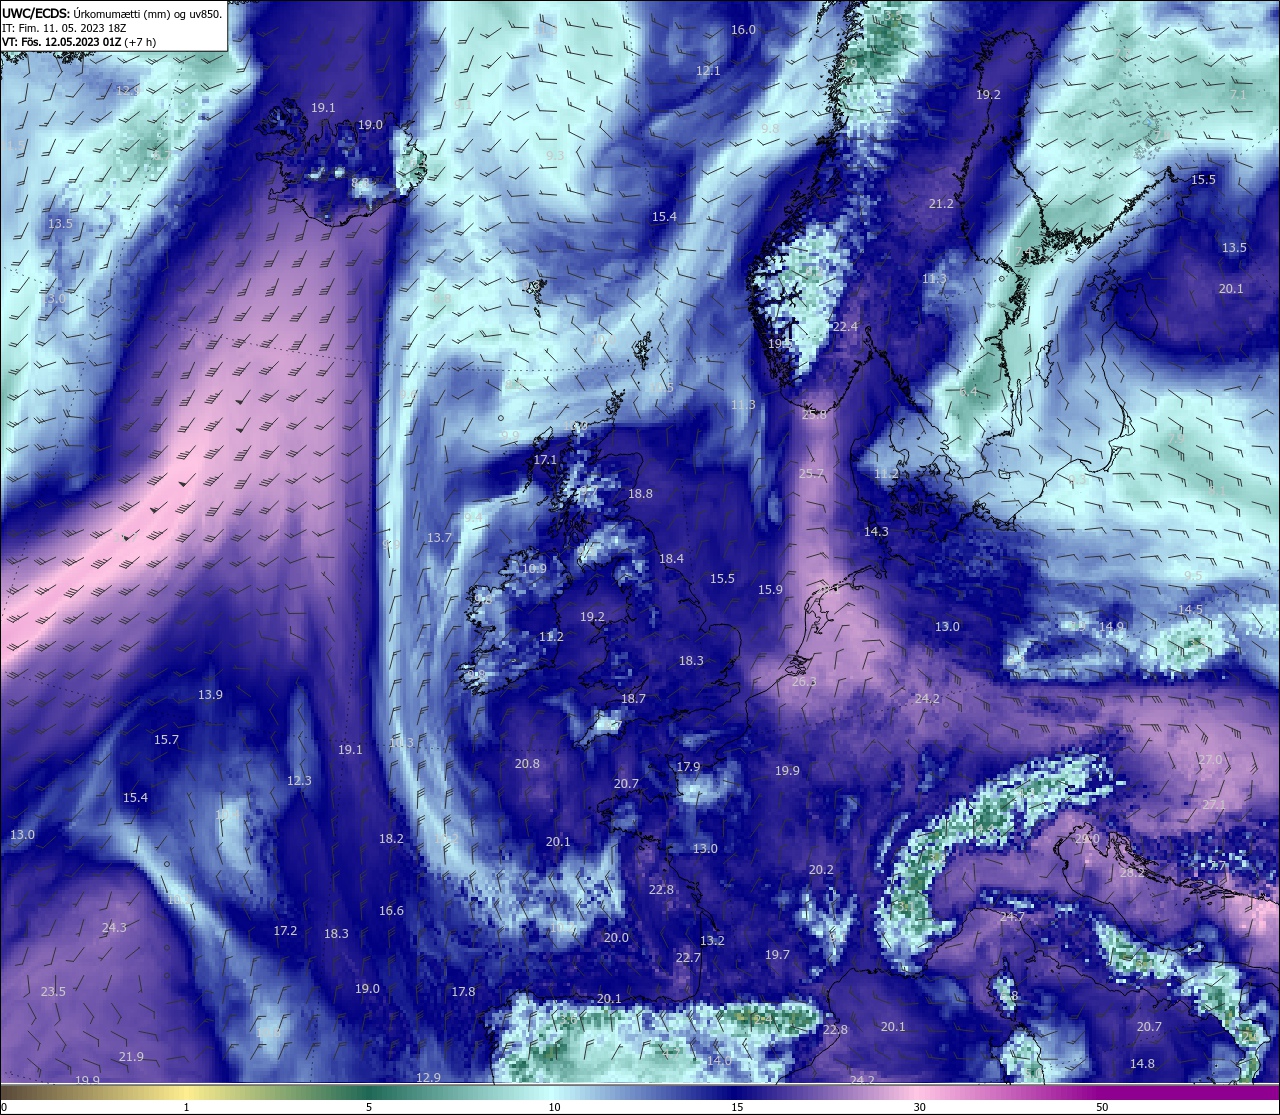Viewport: 1280px width, 1115px height.
Task: Click the 'UWC/ECDS:' title label
Action: 36,14
